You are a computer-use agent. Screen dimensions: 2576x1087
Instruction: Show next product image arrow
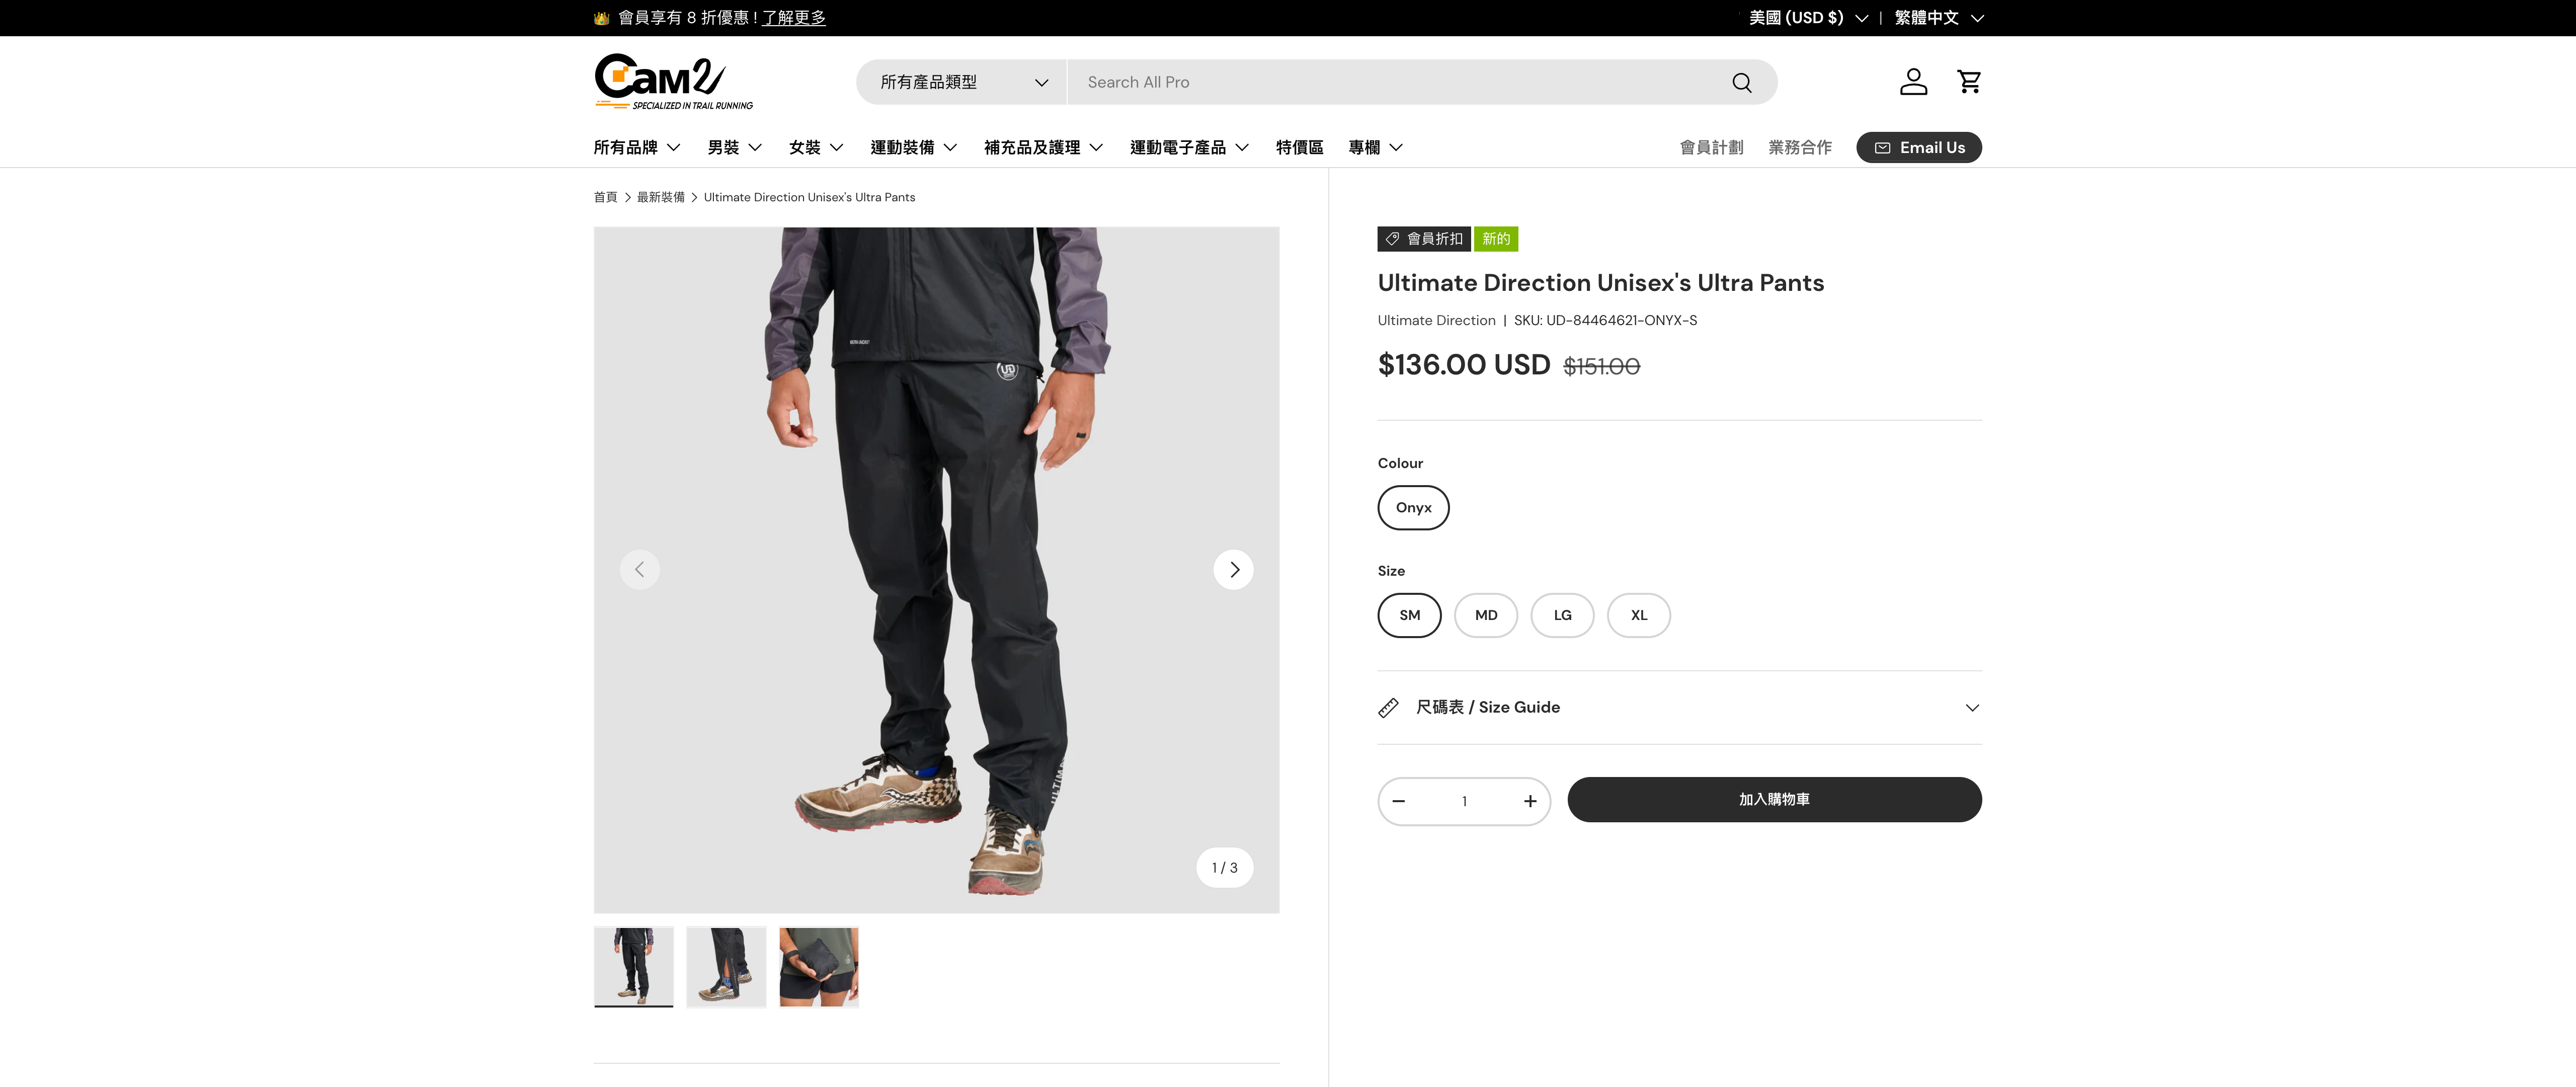coord(1233,570)
